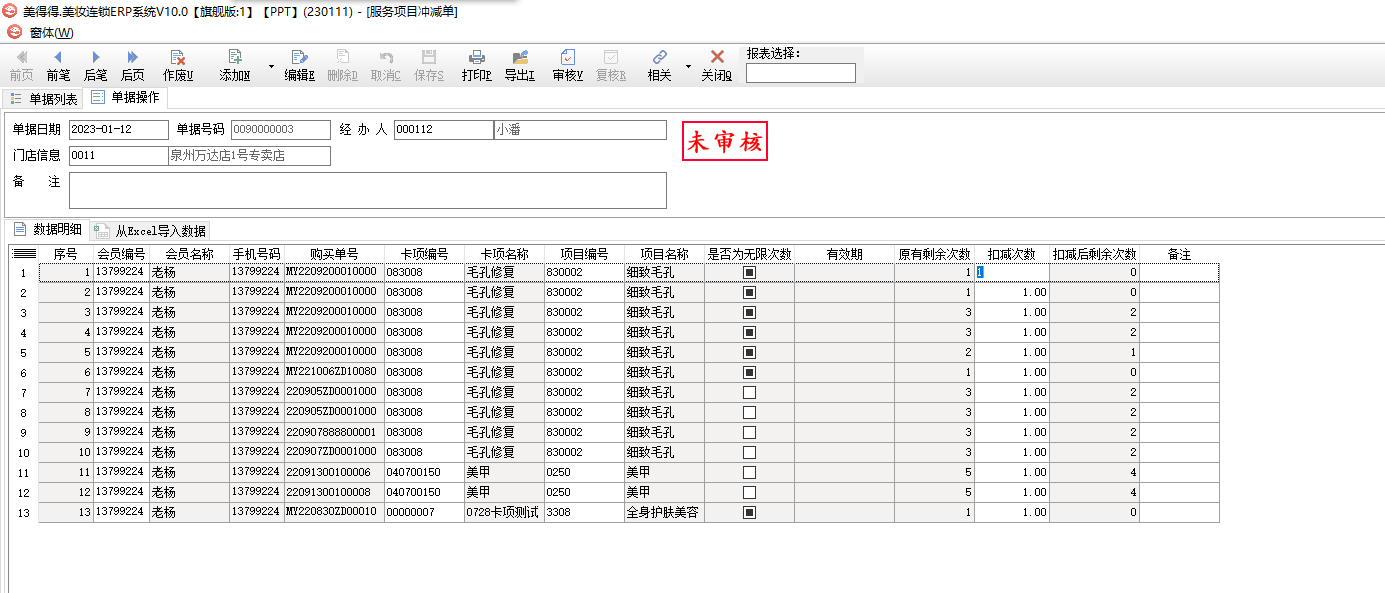Viewport: 1385px width, 593px height.
Task: Check unlimited checkbox in row 7
Action: [749, 392]
